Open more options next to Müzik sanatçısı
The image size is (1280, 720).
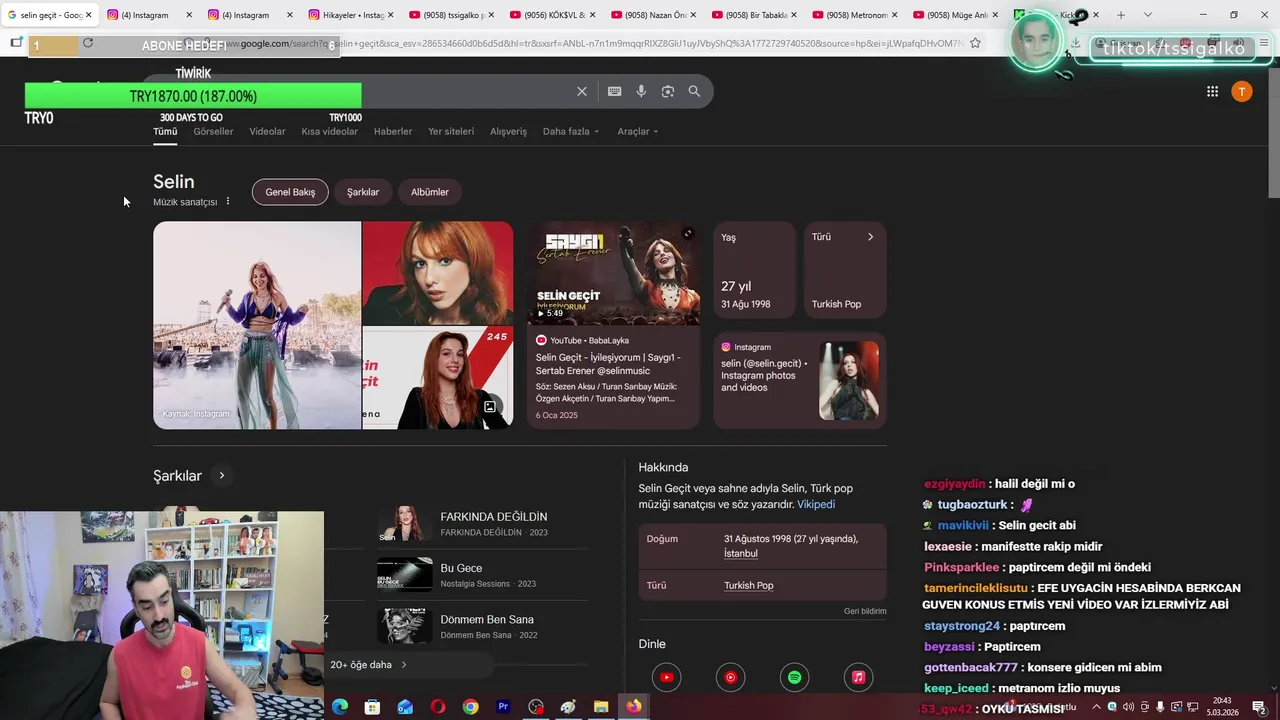(228, 201)
